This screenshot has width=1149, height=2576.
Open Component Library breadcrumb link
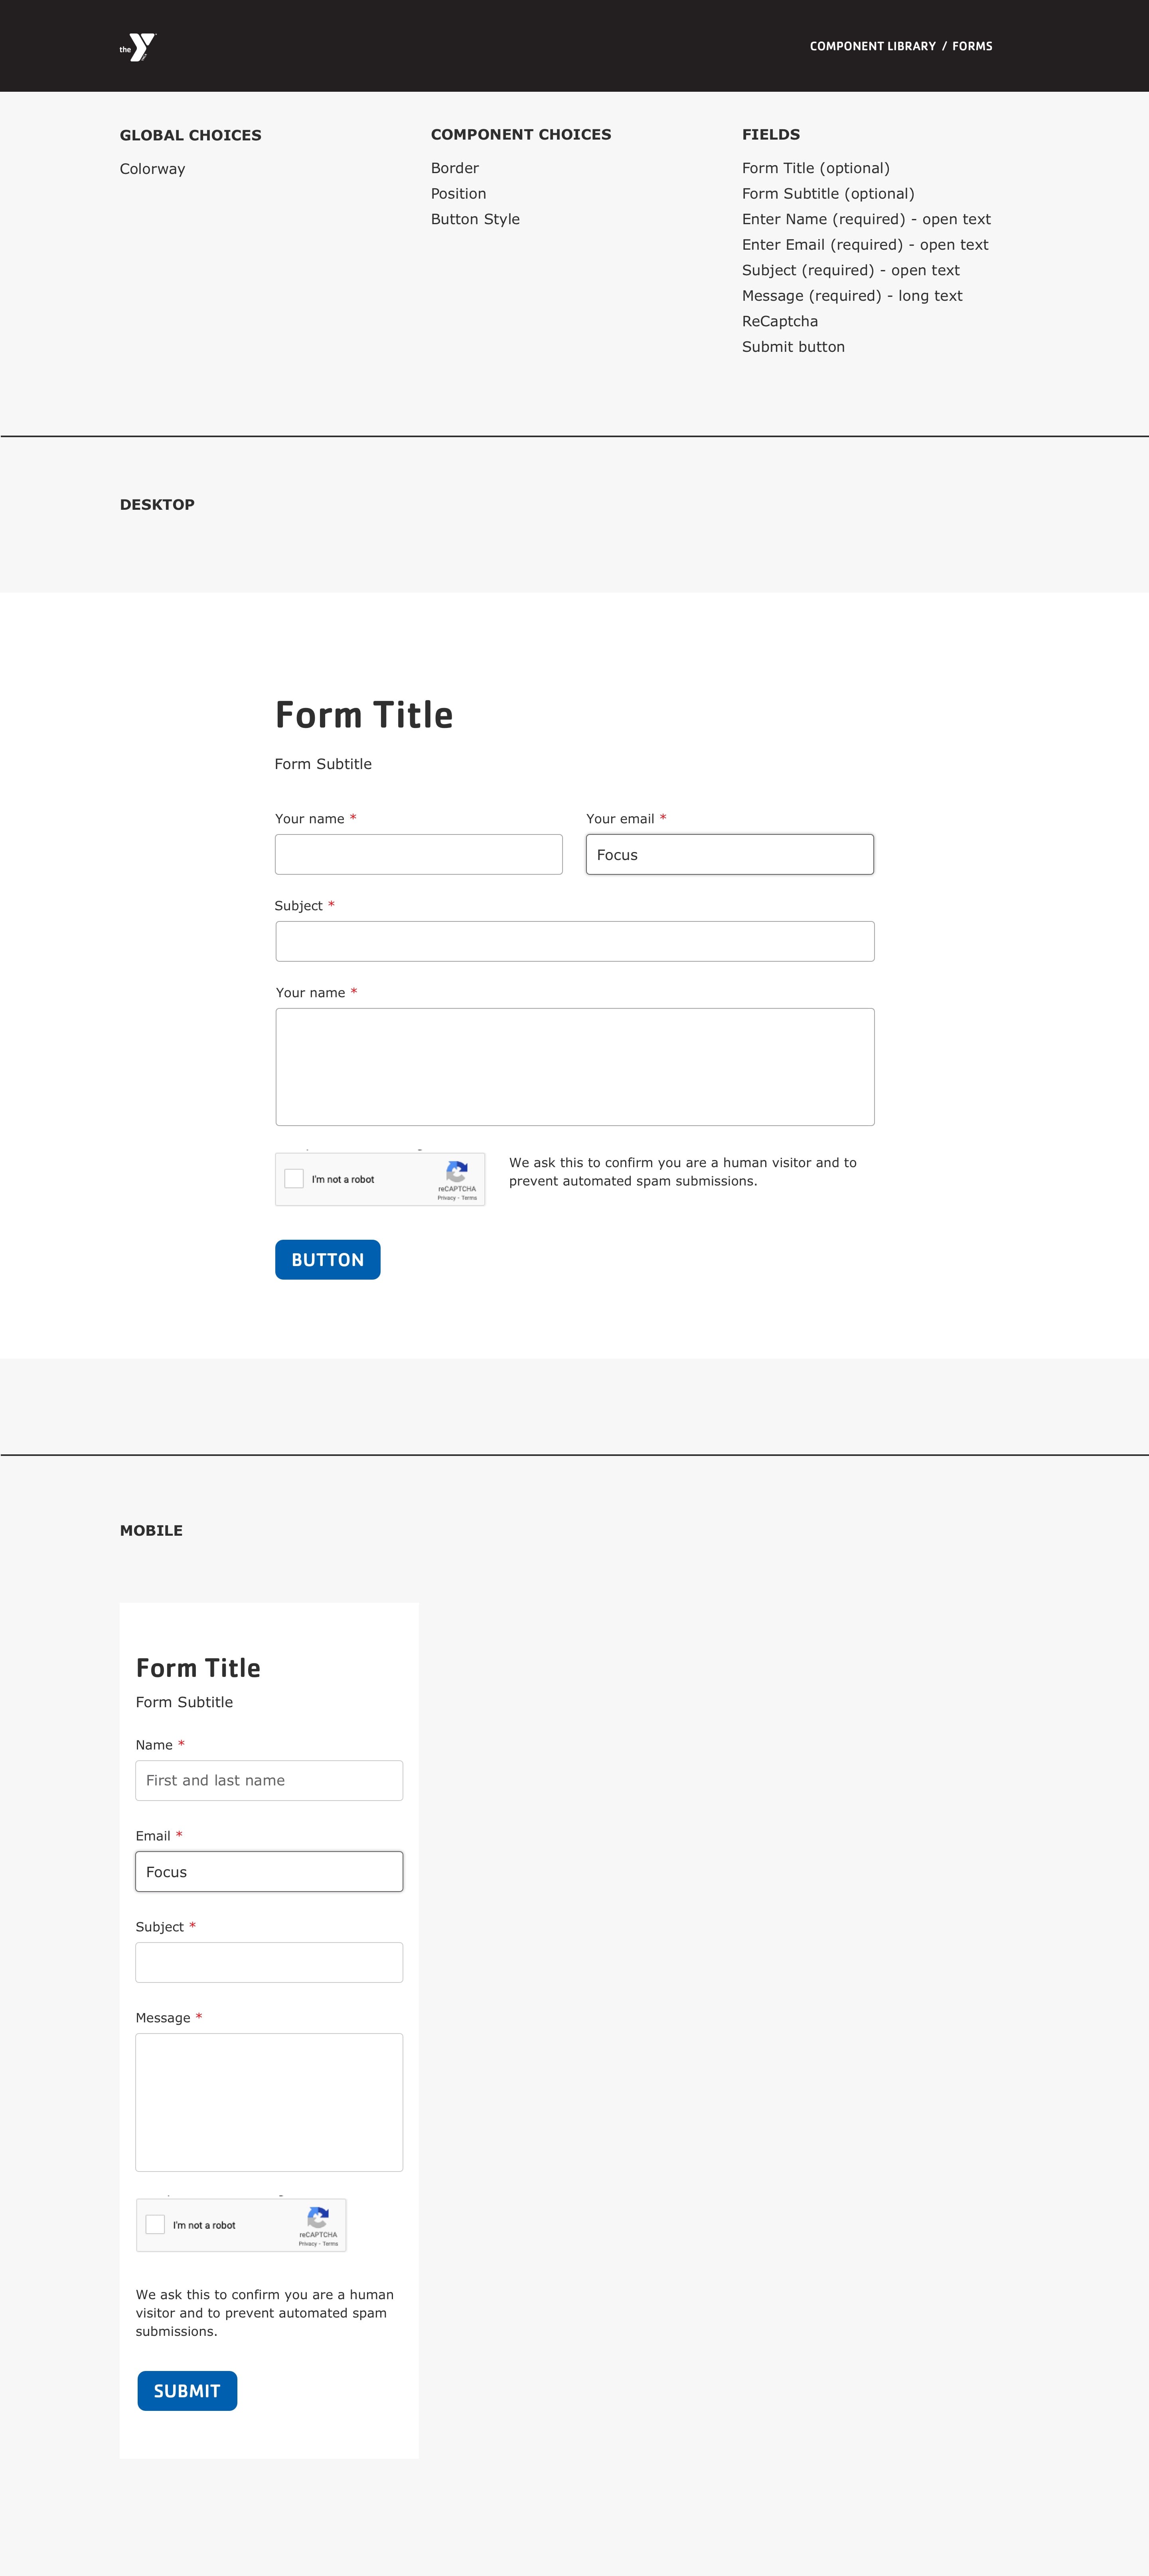[x=872, y=46]
